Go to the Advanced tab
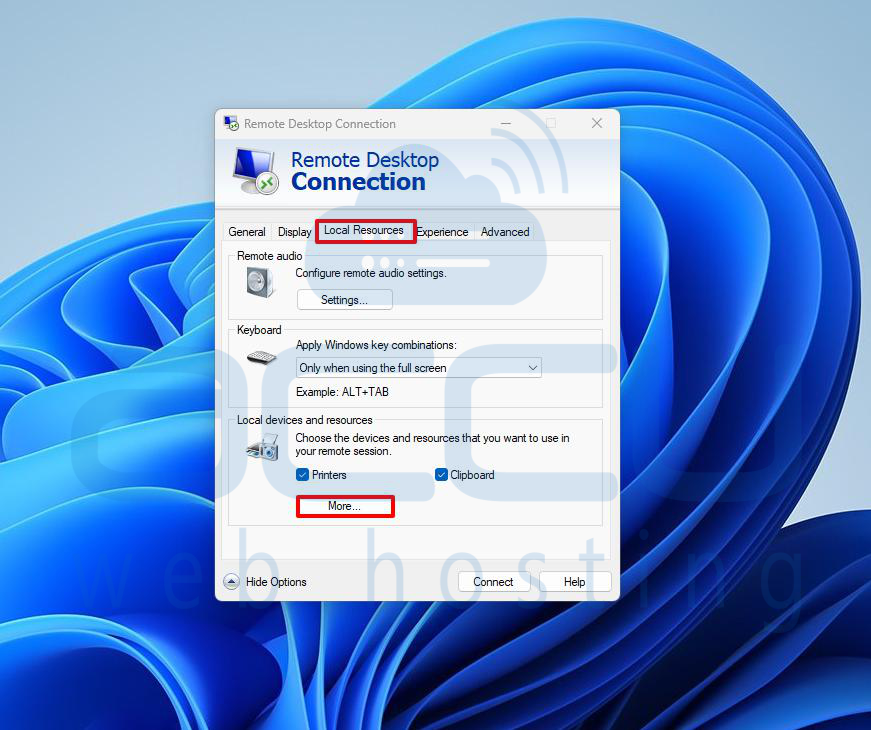Viewport: 871px width, 730px height. coord(505,232)
